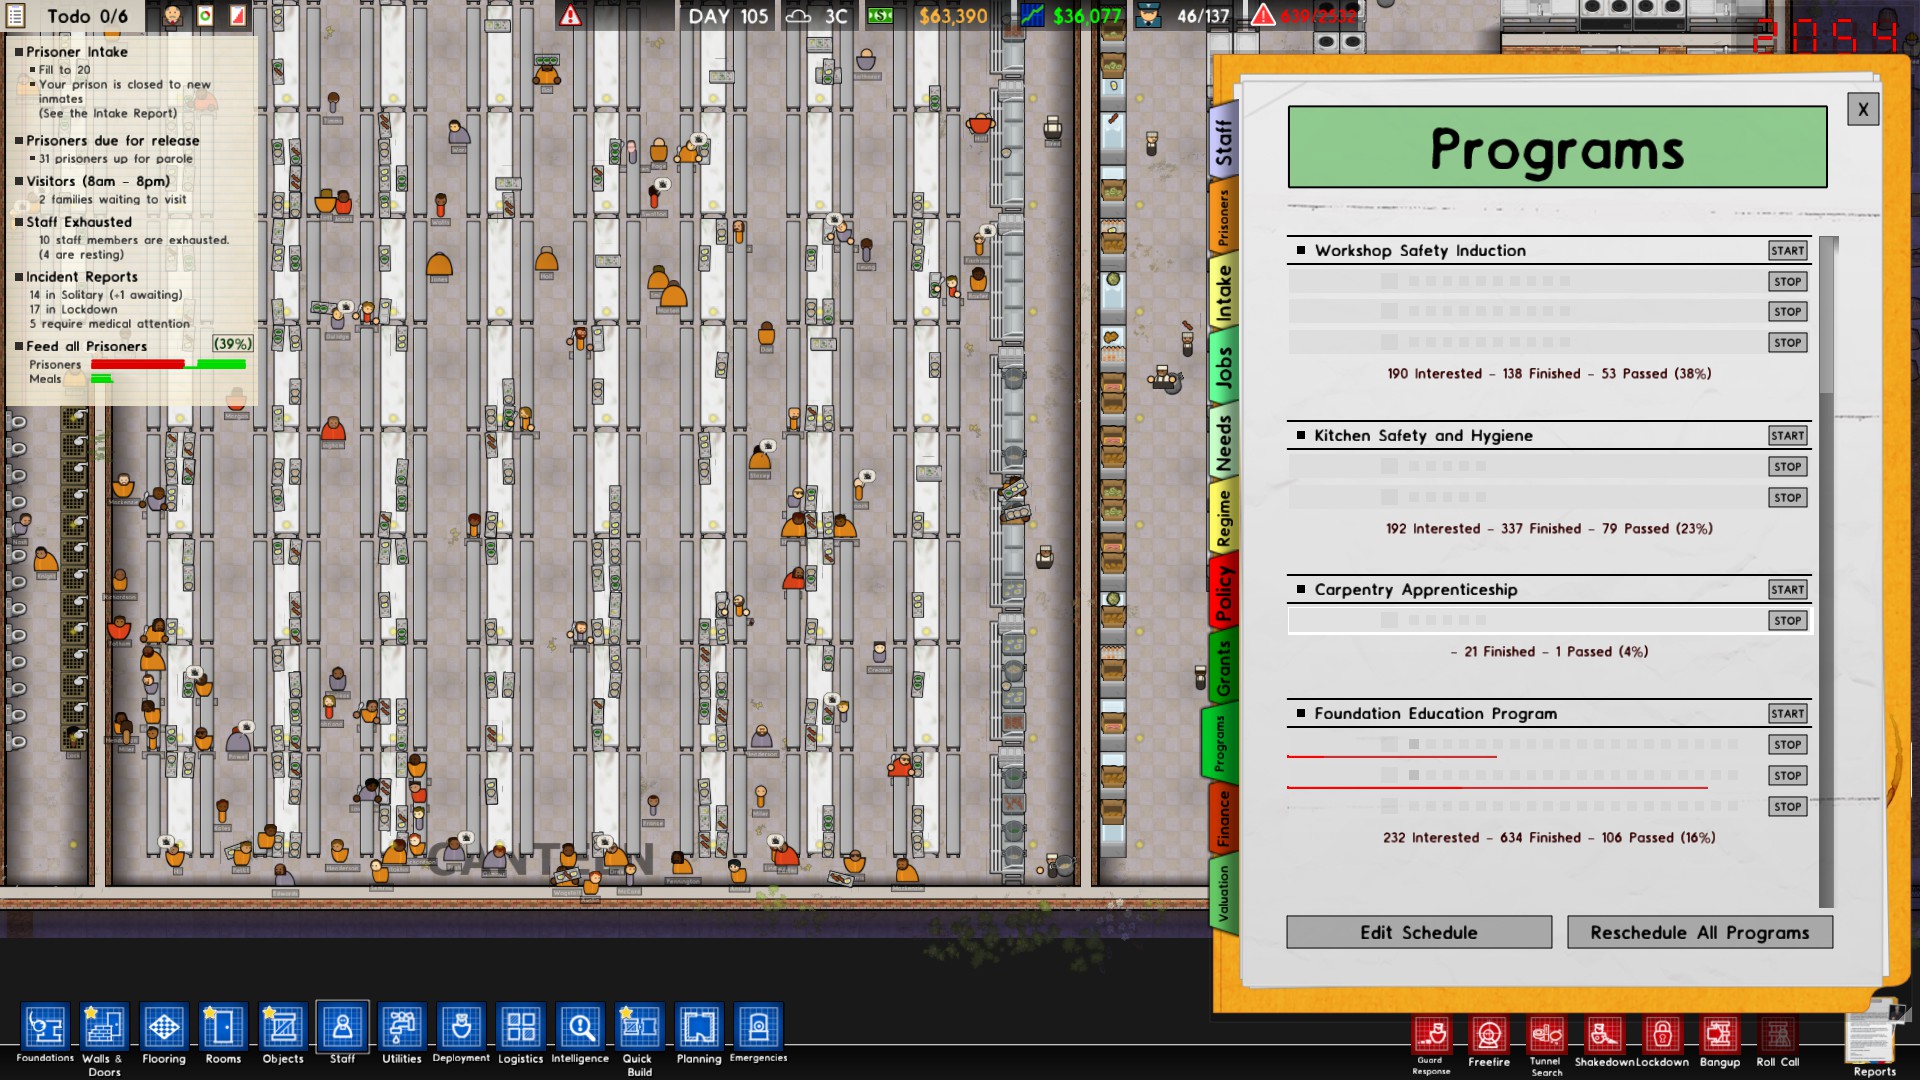
Task: Click the green ring chart icon beside warden
Action: coord(205,16)
